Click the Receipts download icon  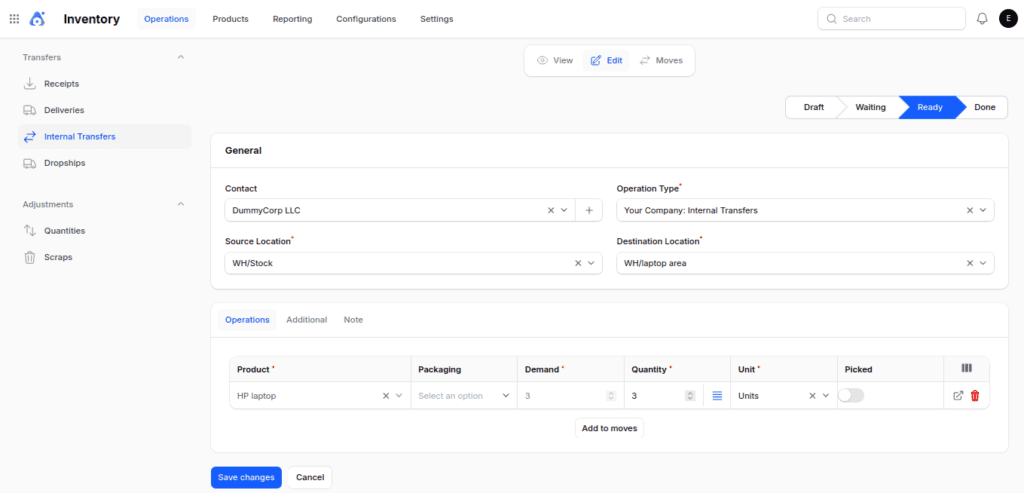[29, 84]
